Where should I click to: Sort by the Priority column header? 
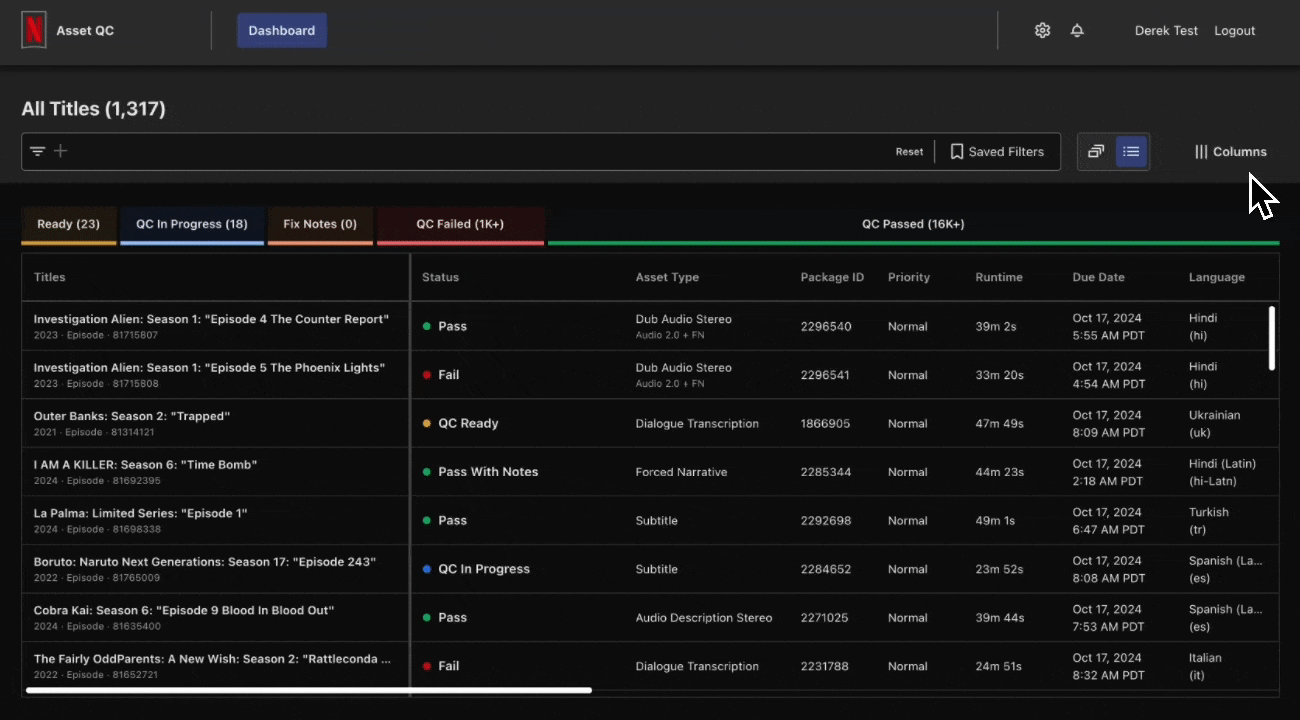(909, 277)
